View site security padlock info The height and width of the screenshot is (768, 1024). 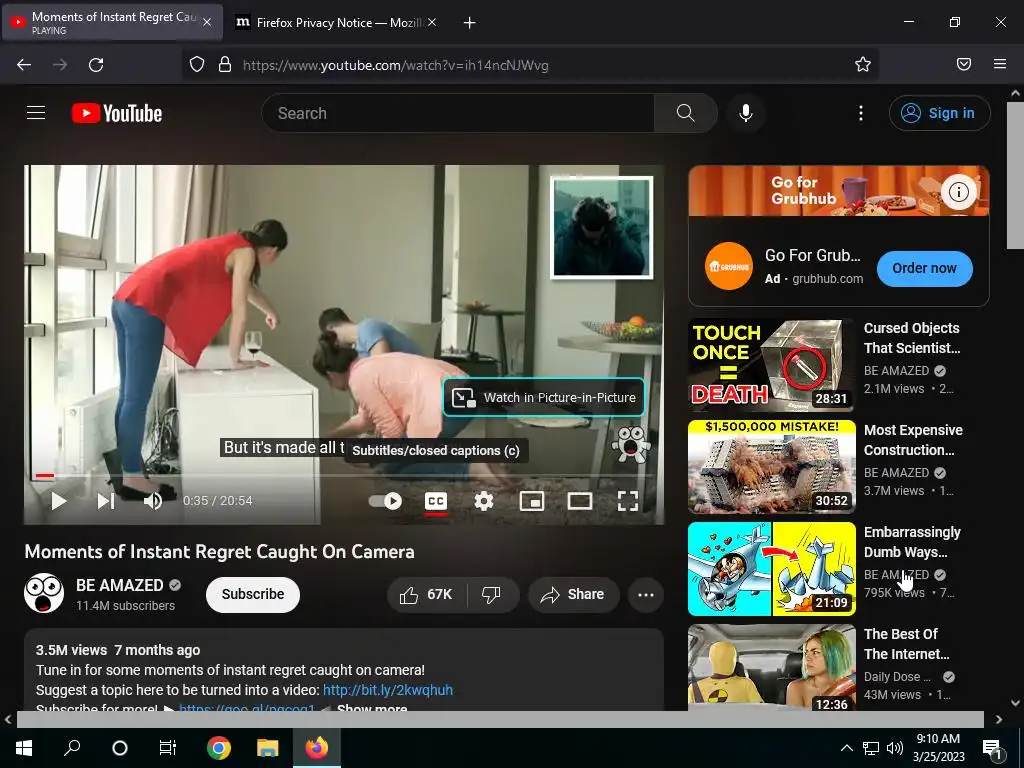coord(225,65)
